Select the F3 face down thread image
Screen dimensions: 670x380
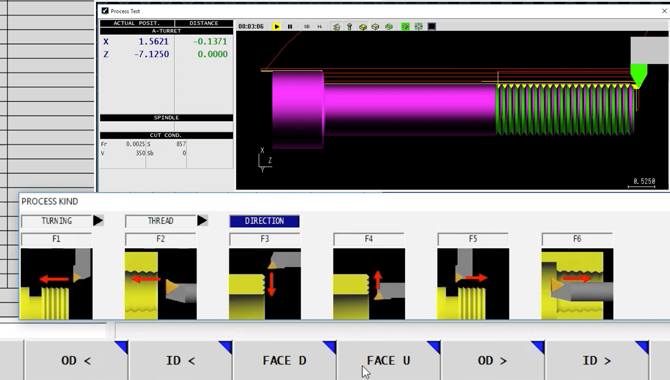click(x=265, y=284)
